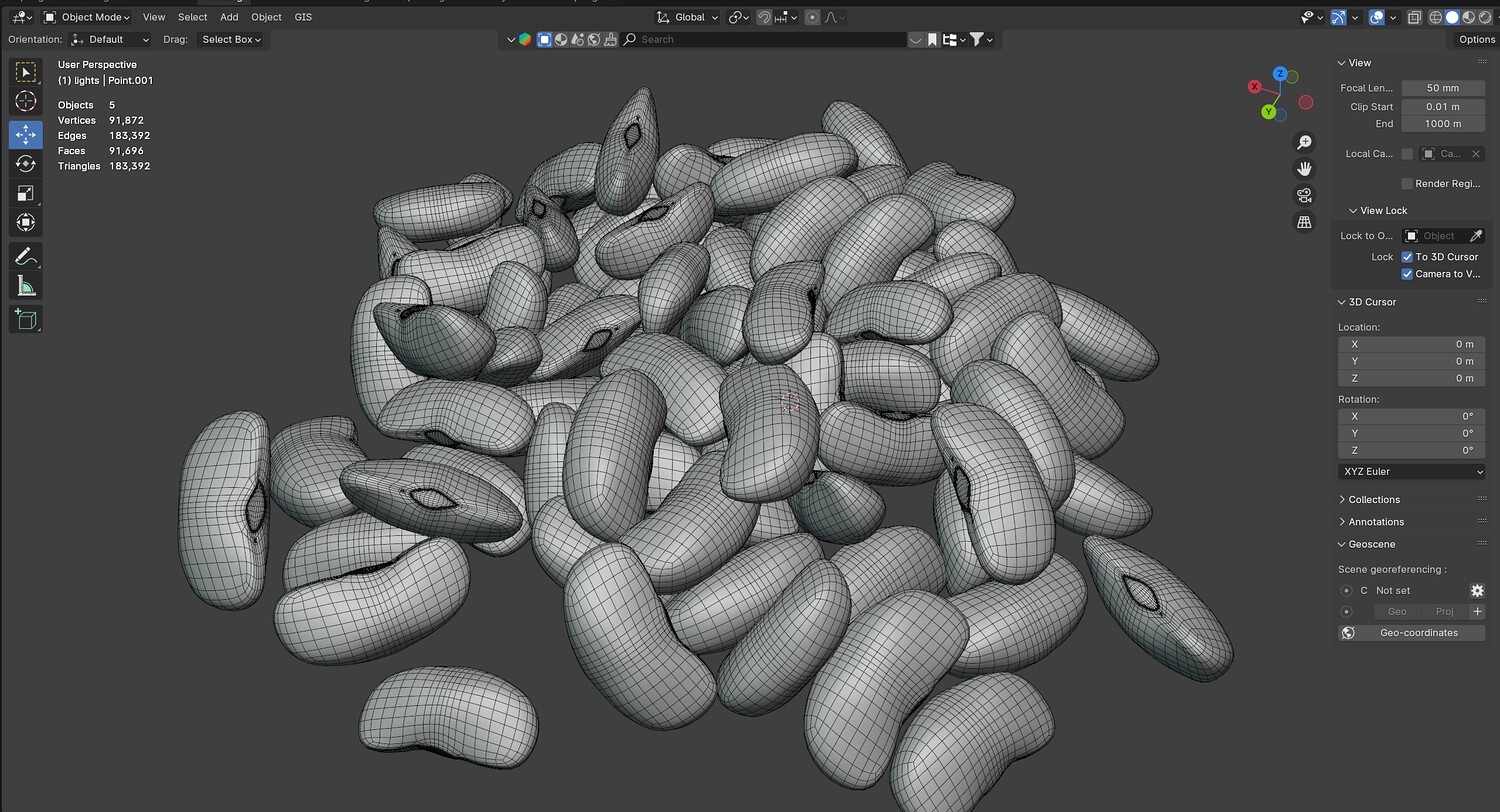
Task: Open the Orientation Default dropdown
Action: (110, 39)
